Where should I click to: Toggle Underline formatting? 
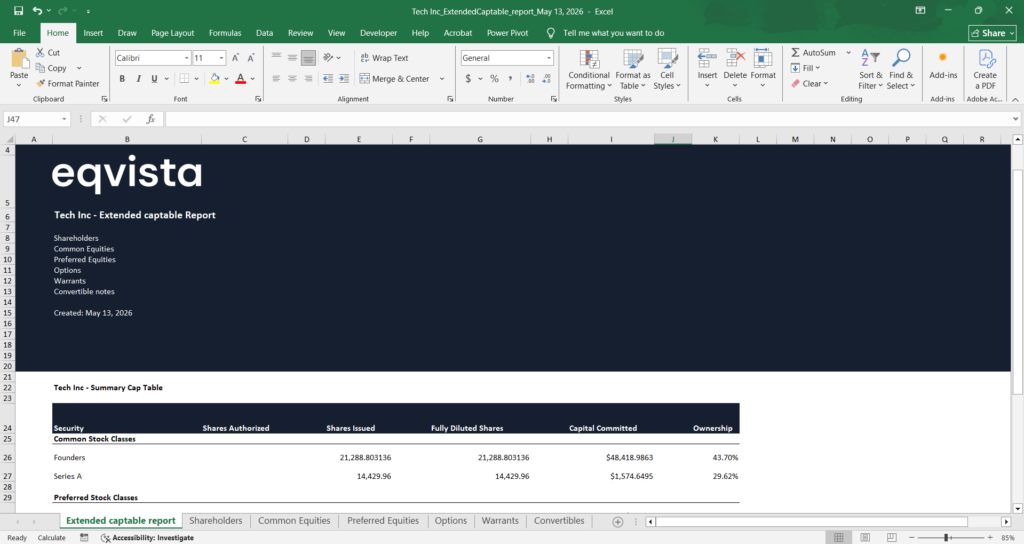tap(154, 78)
